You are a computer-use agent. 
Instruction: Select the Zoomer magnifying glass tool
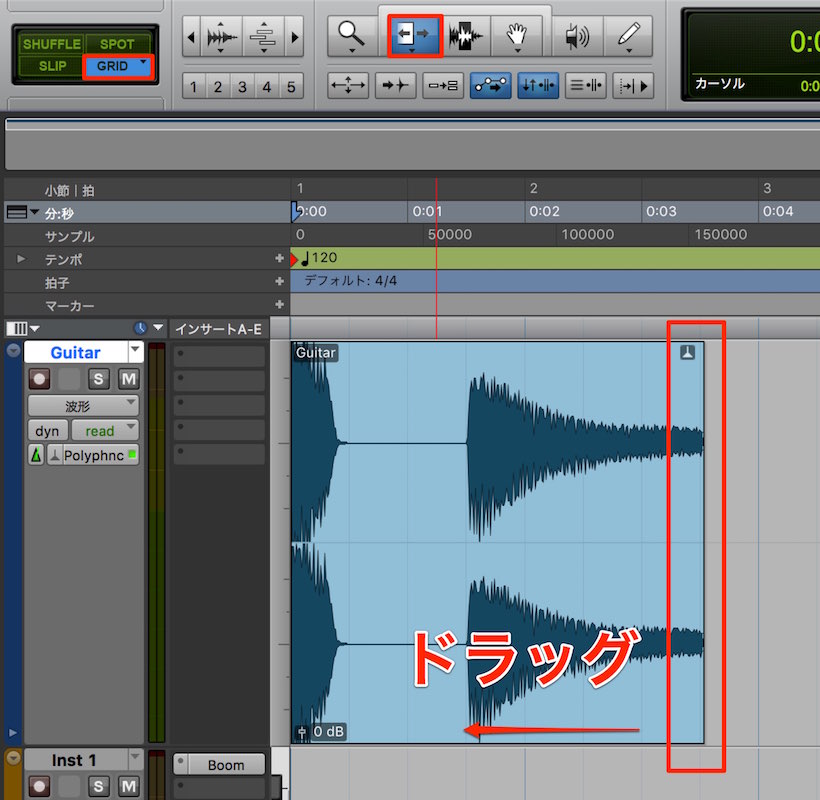point(352,36)
